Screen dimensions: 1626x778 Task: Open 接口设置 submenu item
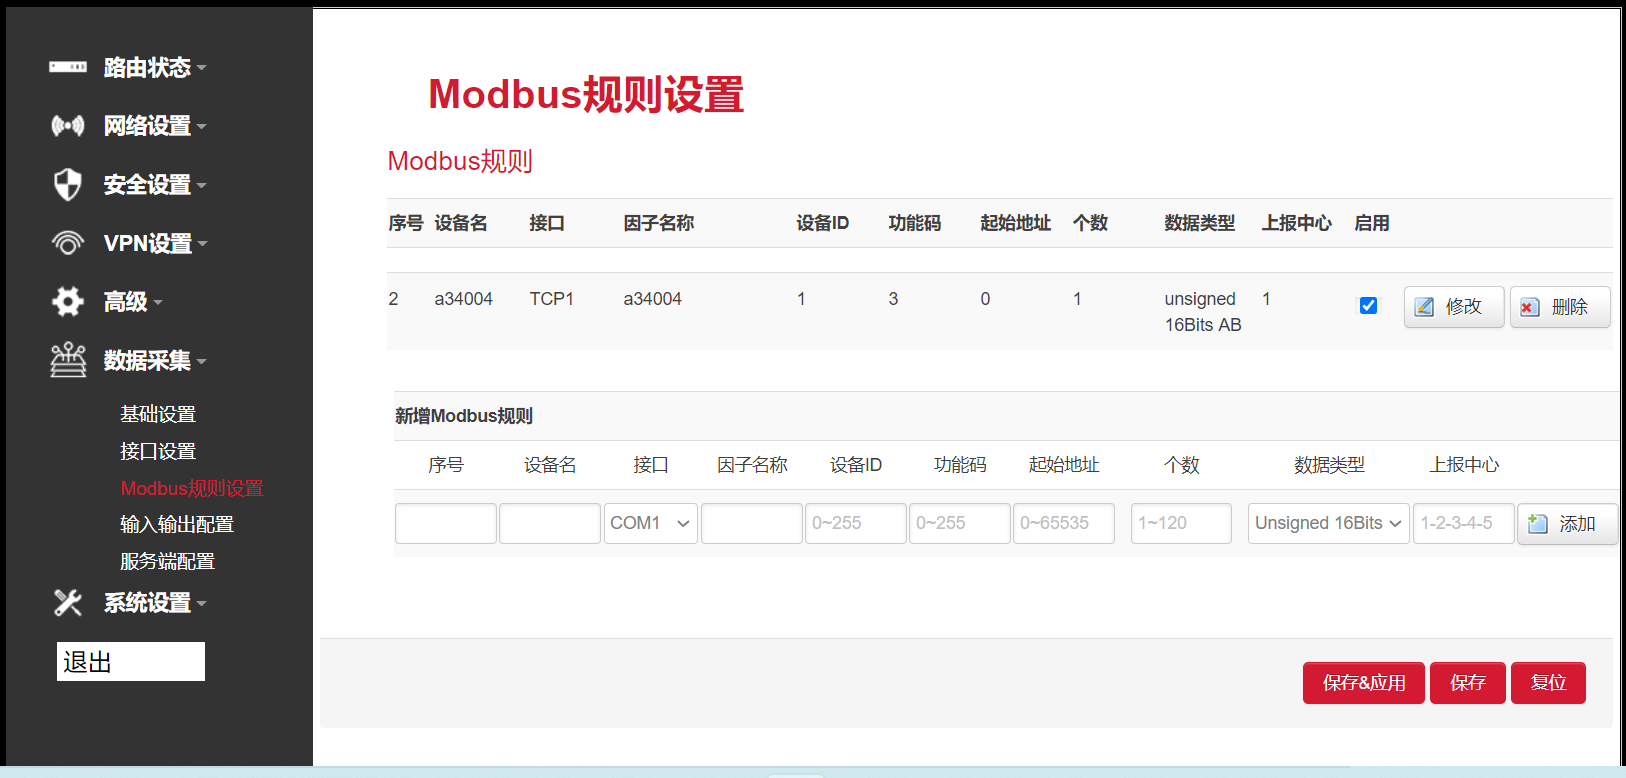click(x=158, y=451)
